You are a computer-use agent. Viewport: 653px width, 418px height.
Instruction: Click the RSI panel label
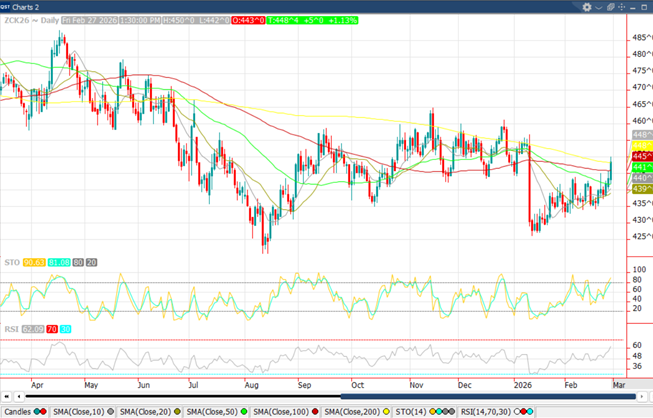[9, 327]
